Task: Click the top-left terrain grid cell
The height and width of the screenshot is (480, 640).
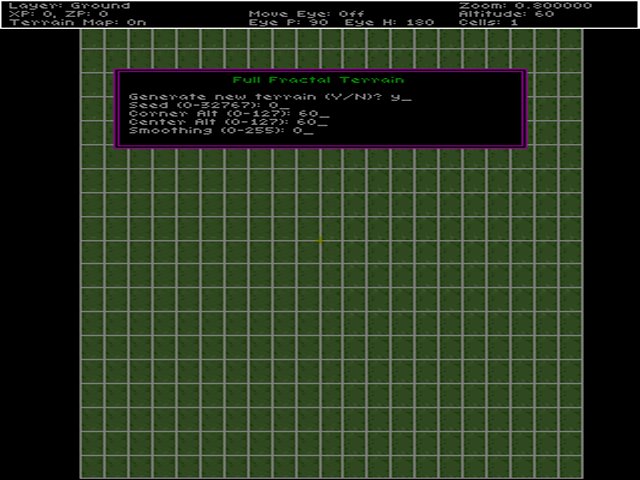Action: point(92,38)
